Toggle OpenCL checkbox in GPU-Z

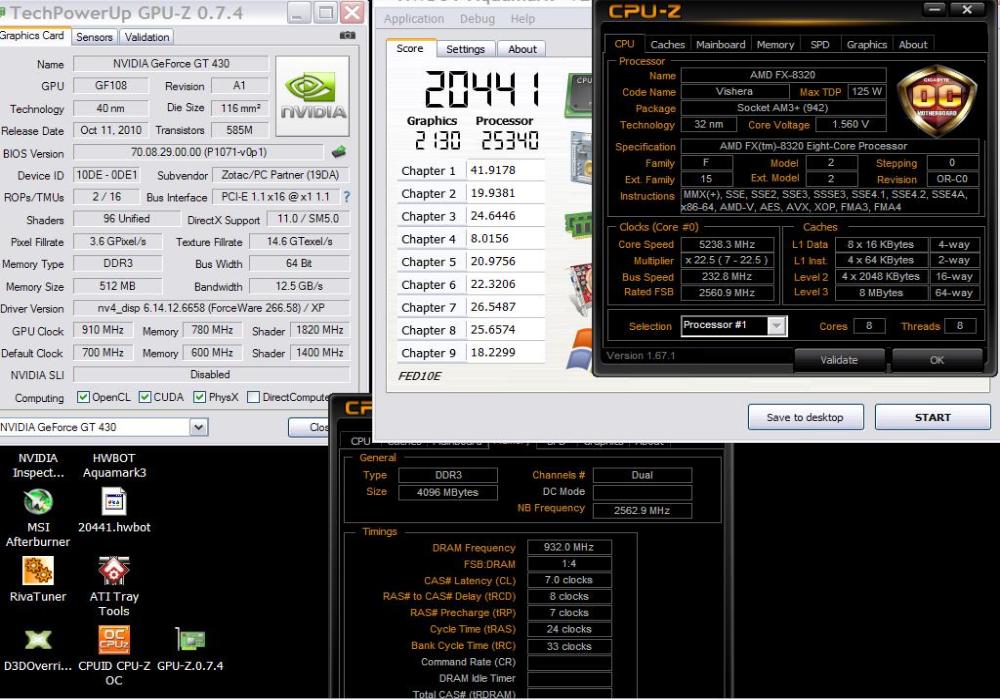[83, 397]
